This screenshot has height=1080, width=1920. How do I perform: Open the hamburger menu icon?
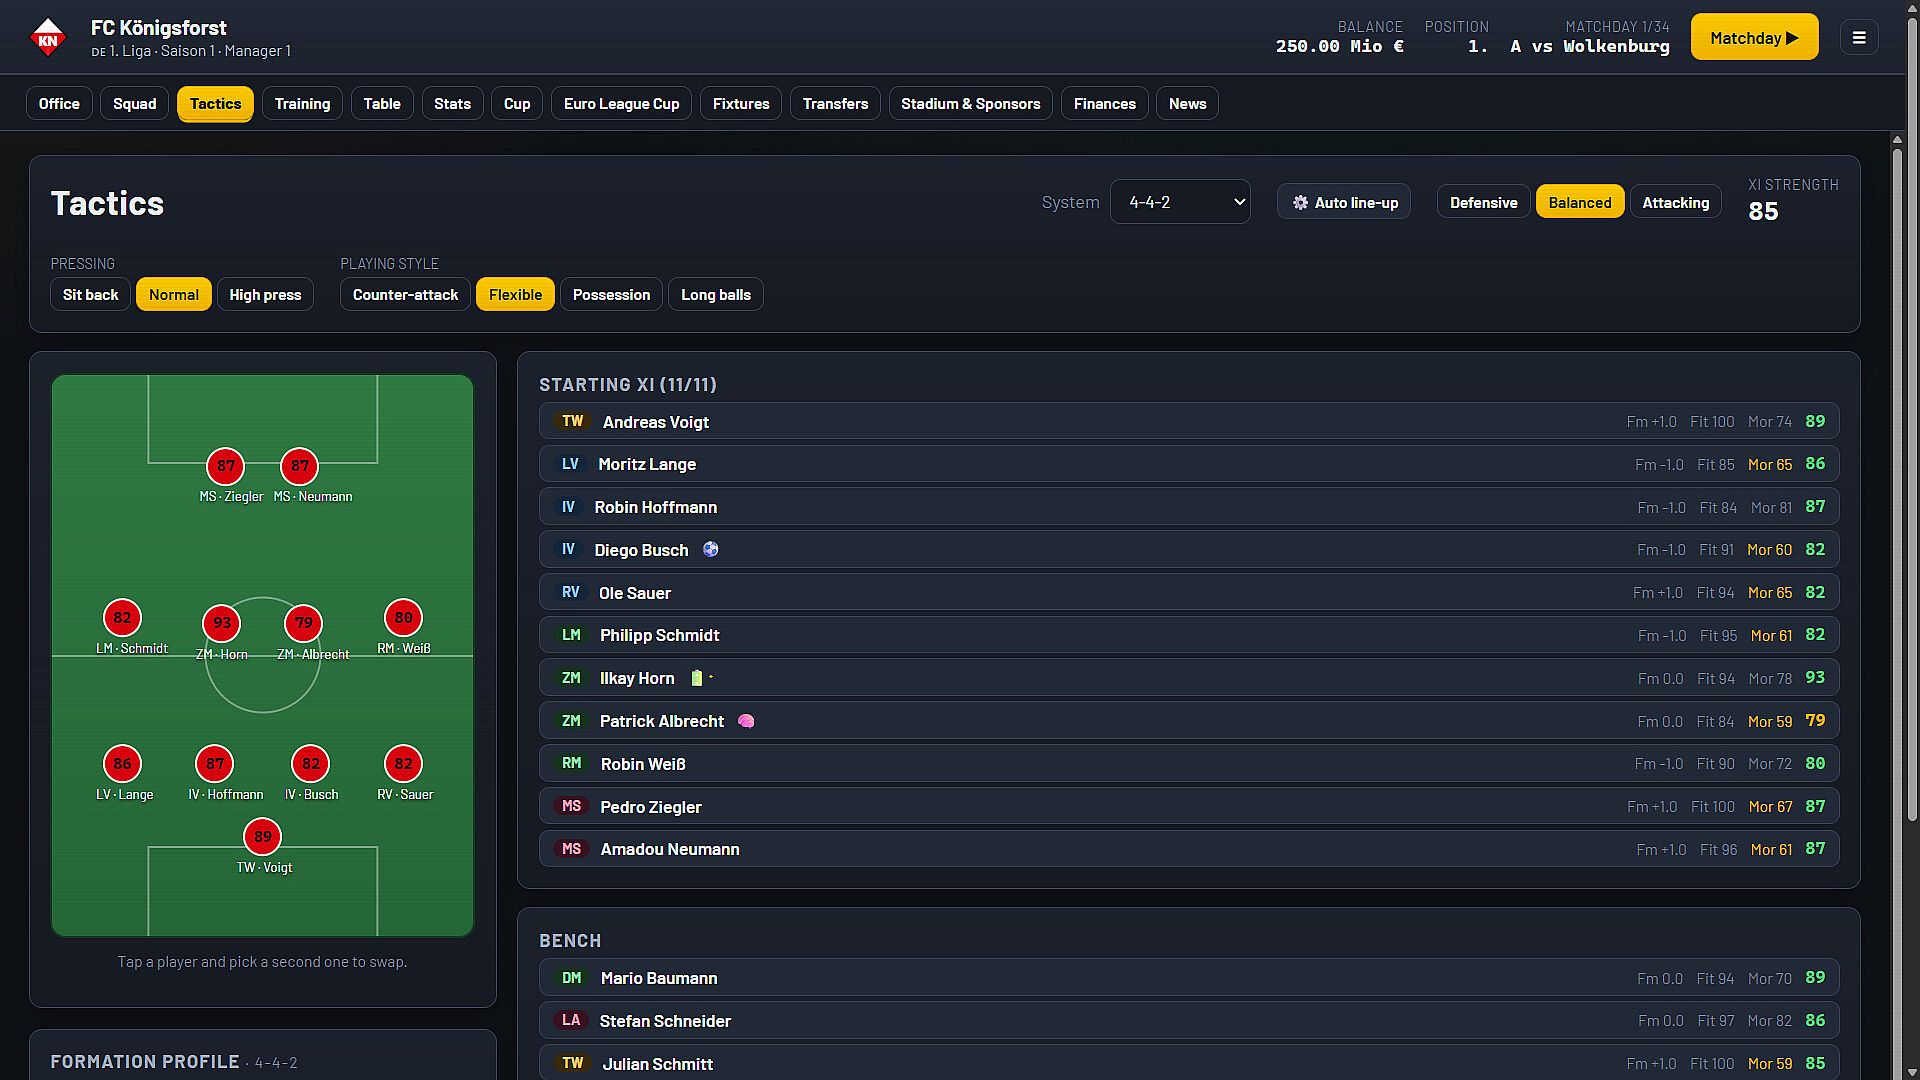[1859, 38]
